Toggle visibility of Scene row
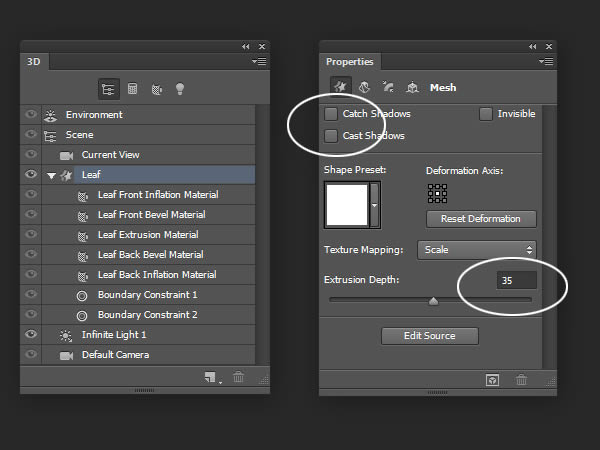The image size is (600, 450). coord(31,134)
